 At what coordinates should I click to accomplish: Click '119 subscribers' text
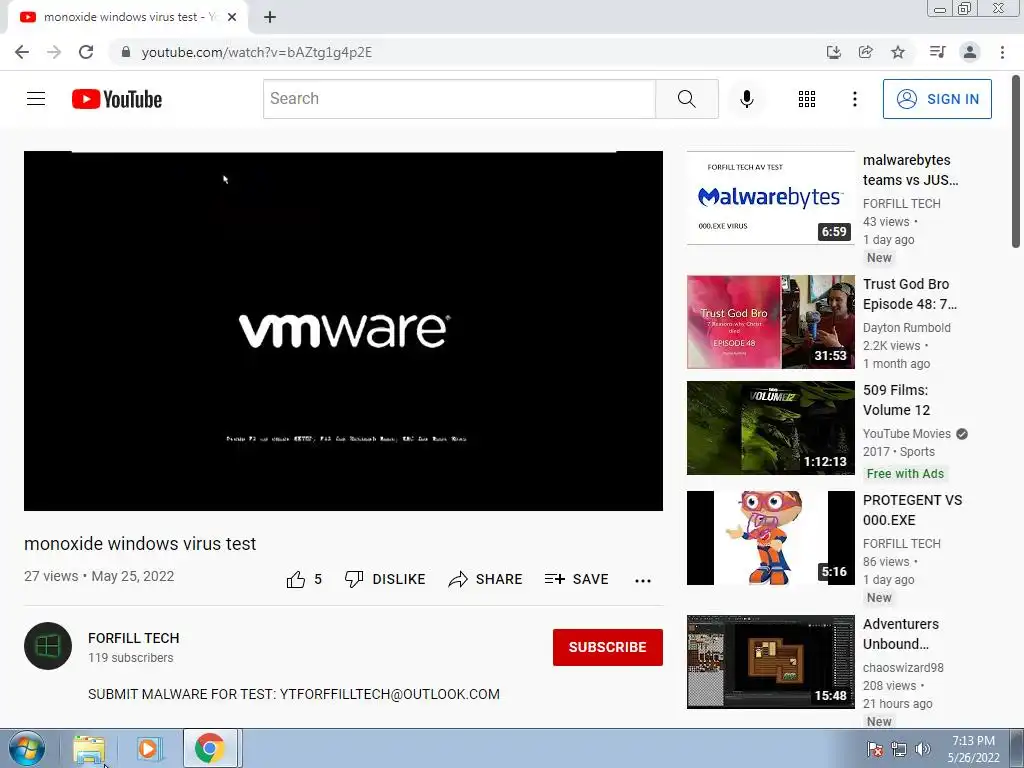point(131,658)
